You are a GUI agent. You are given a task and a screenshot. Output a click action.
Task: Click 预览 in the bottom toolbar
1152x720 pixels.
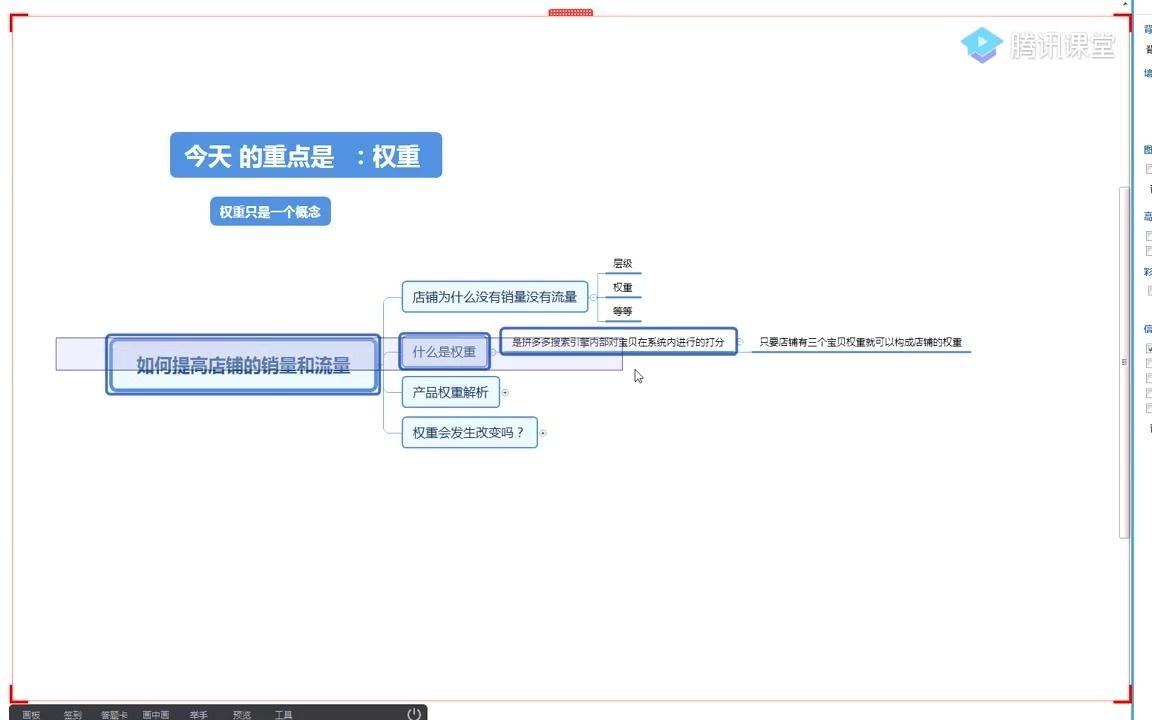click(x=242, y=715)
